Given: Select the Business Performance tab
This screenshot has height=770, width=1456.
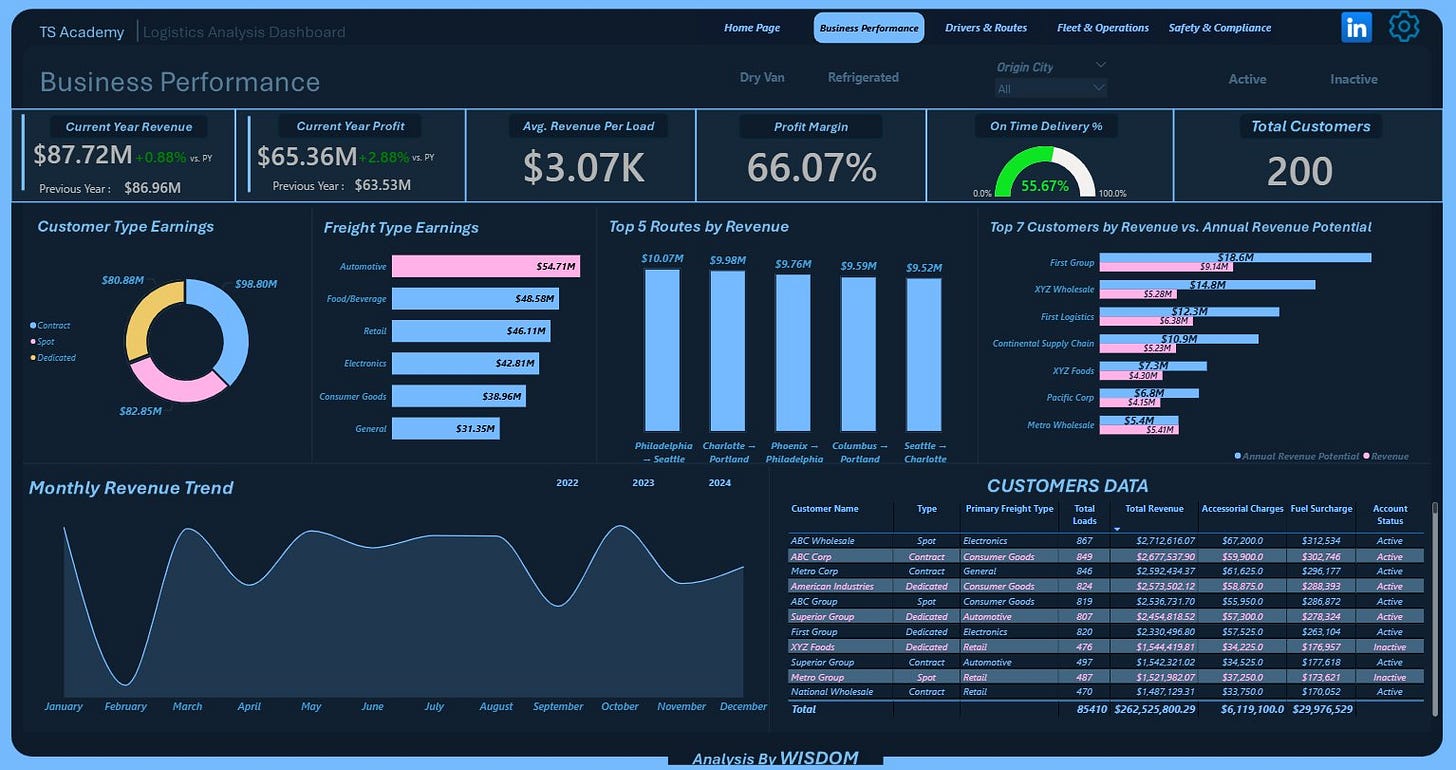Looking at the screenshot, I should tap(869, 28).
